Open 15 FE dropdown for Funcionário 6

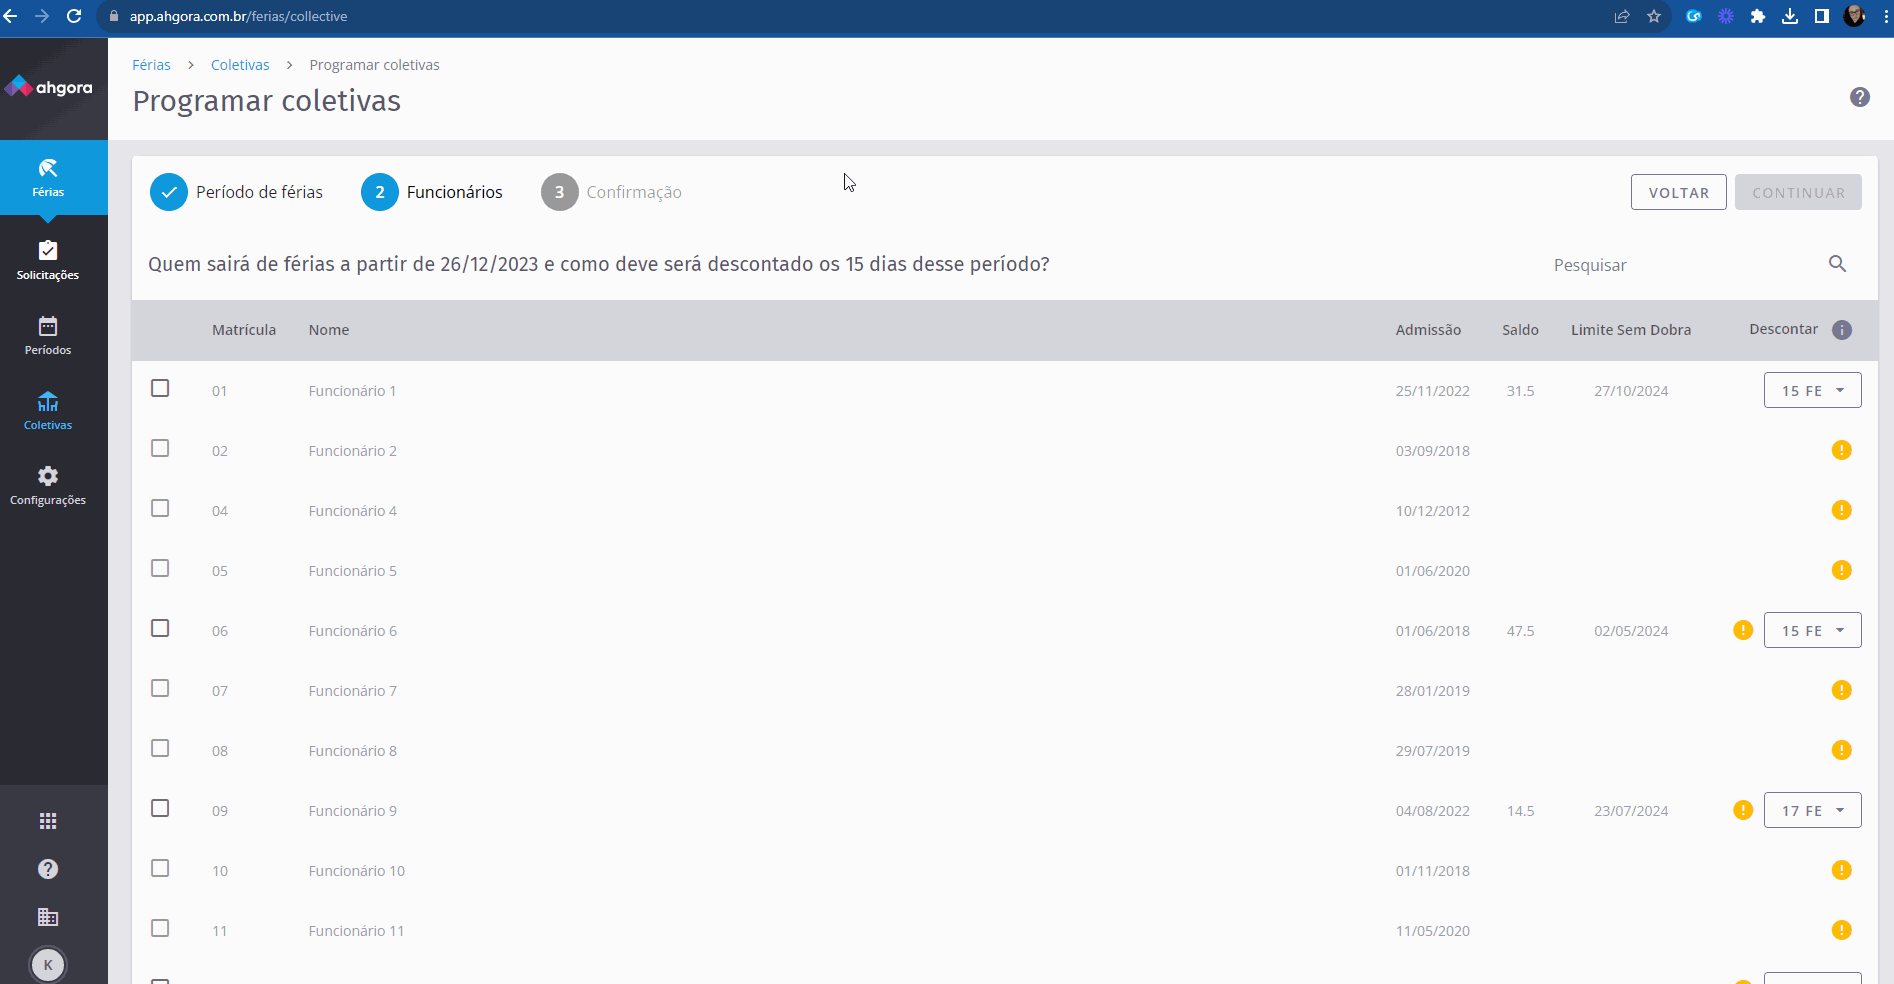pyautogui.click(x=1812, y=630)
